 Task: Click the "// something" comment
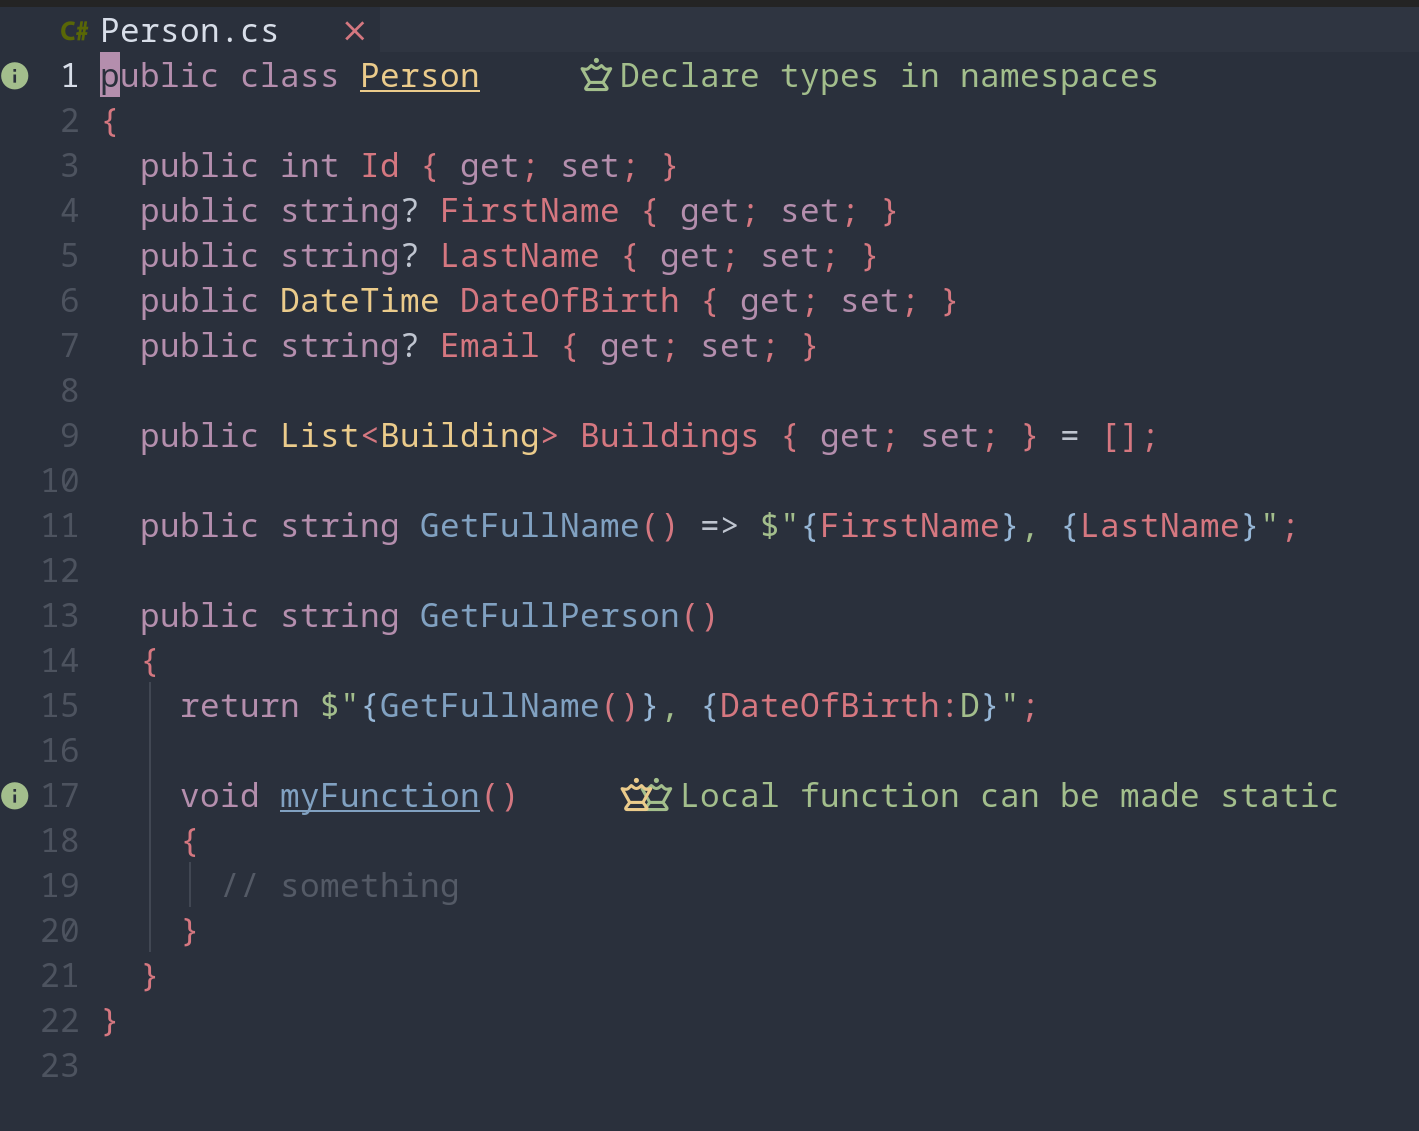[340, 887]
